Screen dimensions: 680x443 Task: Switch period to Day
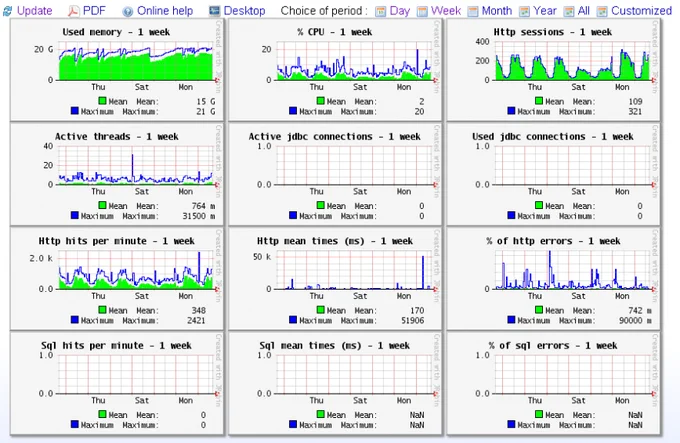[400, 11]
